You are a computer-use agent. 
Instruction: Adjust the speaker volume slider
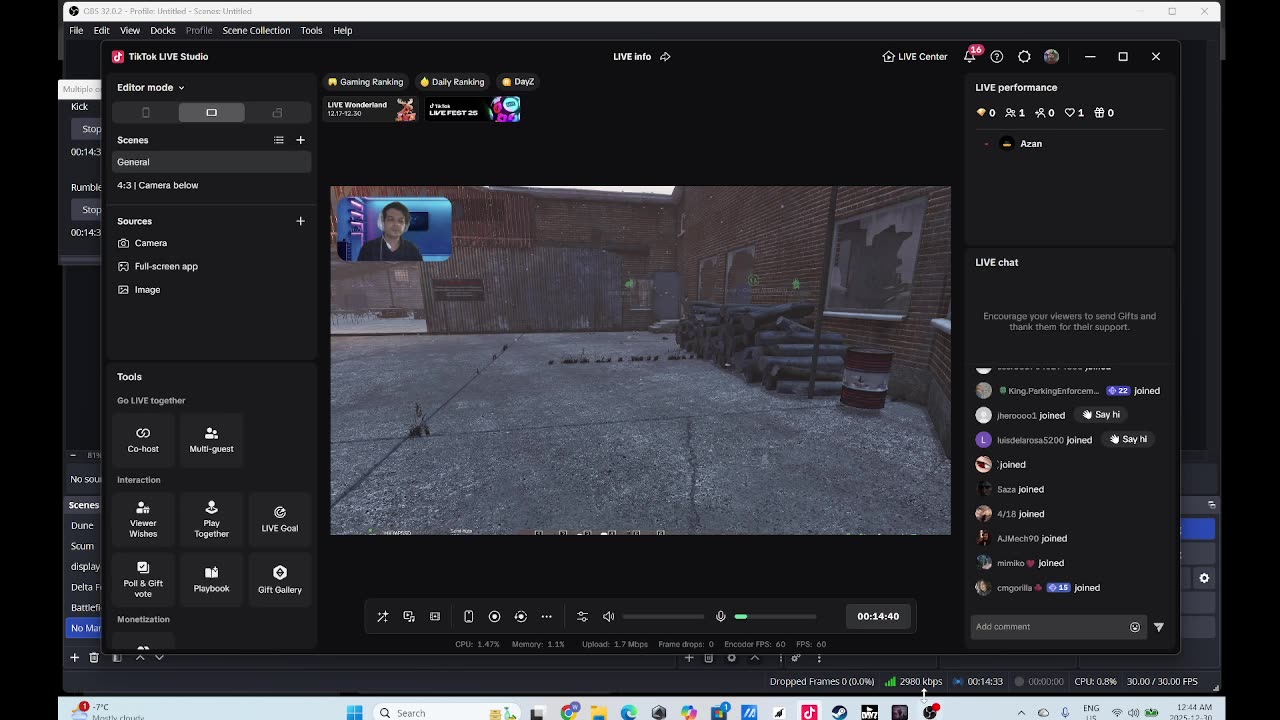tap(663, 616)
